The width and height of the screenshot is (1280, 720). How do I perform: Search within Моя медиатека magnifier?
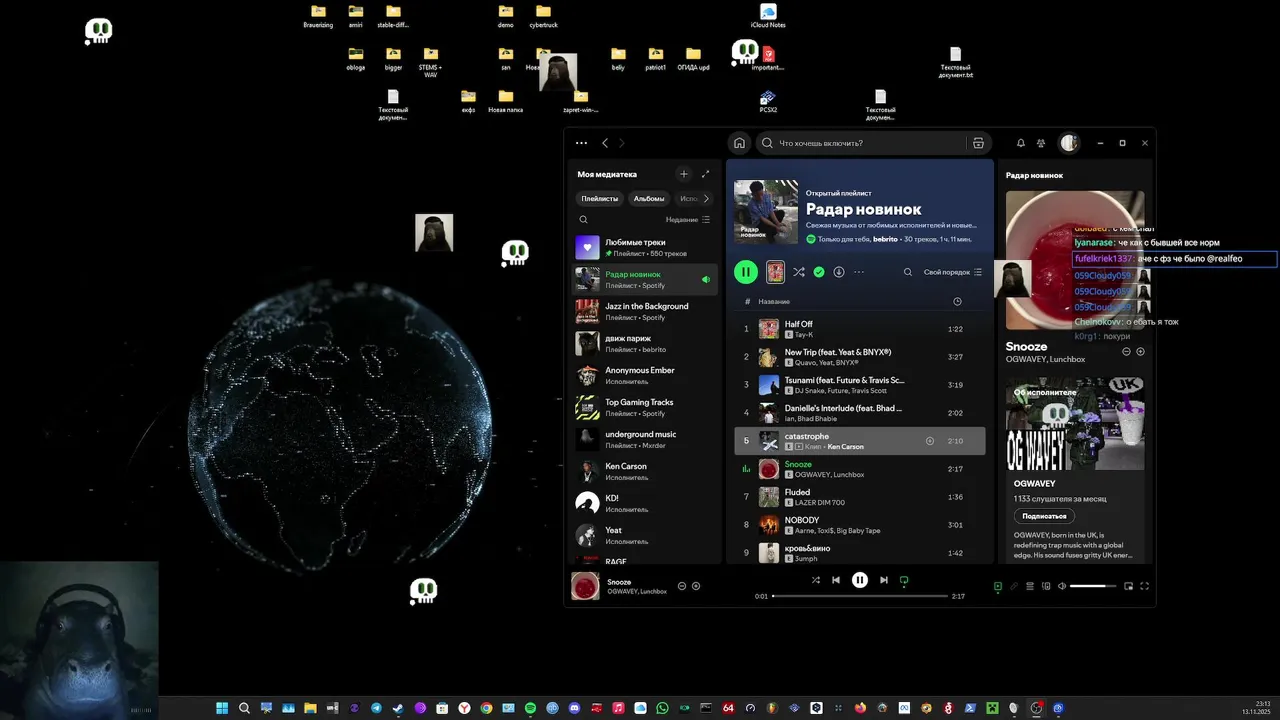pos(584,219)
